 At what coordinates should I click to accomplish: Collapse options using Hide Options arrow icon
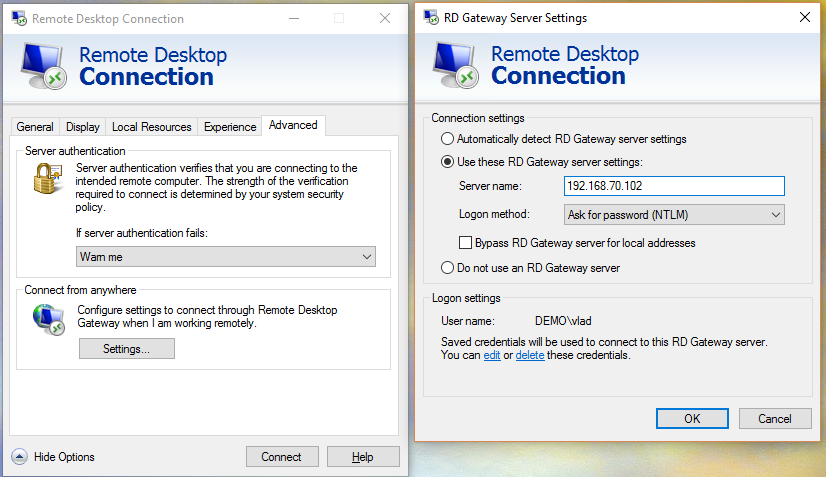click(19, 456)
